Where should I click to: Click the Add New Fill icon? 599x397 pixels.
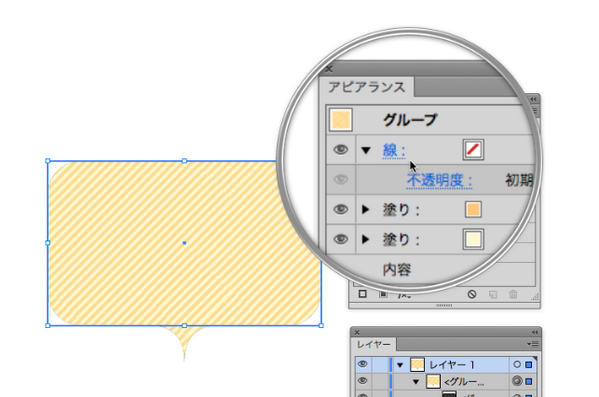point(383,294)
